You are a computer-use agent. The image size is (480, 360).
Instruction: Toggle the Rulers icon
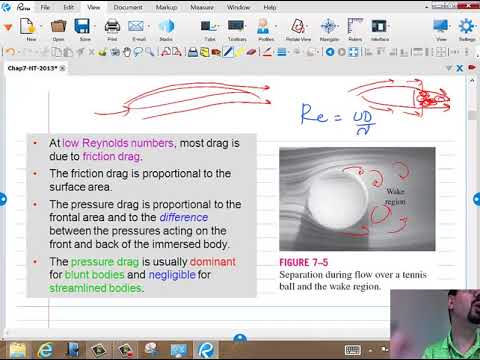355,26
